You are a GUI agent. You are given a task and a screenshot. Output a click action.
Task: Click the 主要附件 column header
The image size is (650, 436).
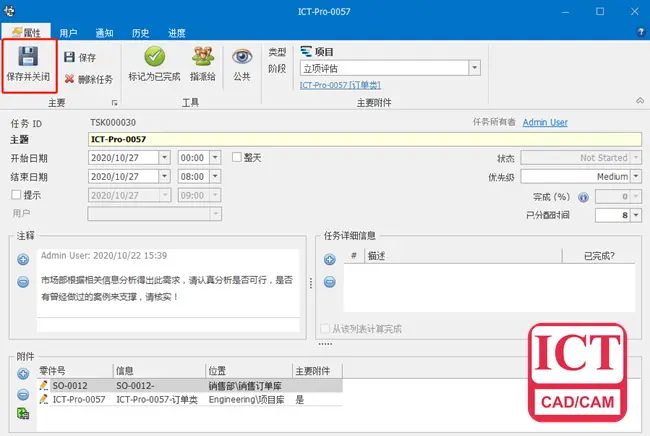click(318, 371)
